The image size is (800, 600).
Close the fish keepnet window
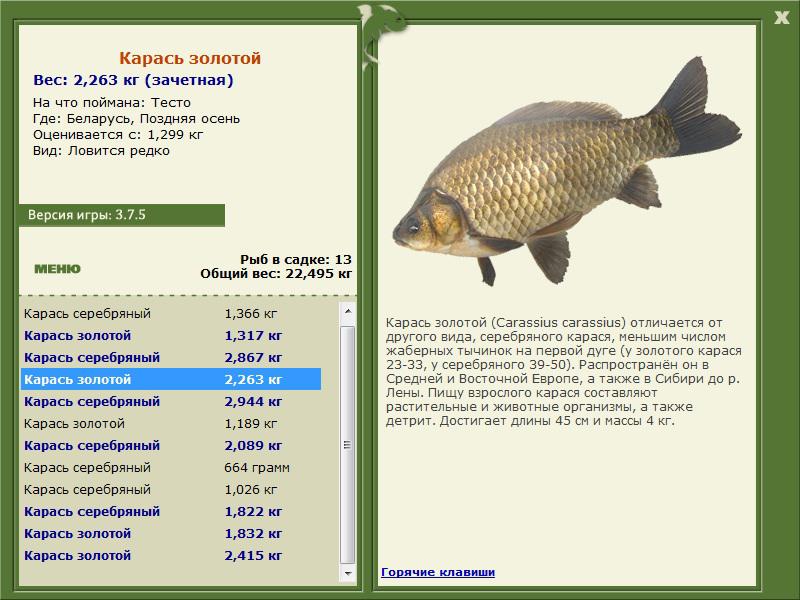[781, 17]
